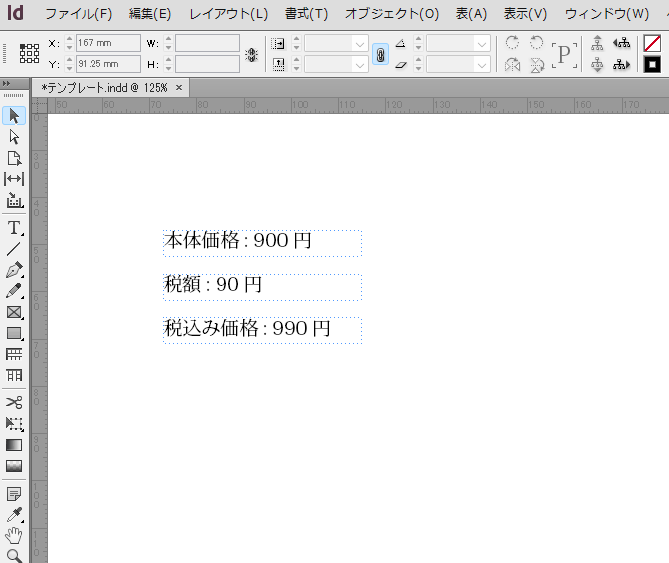Select the Type tool

coord(14,227)
